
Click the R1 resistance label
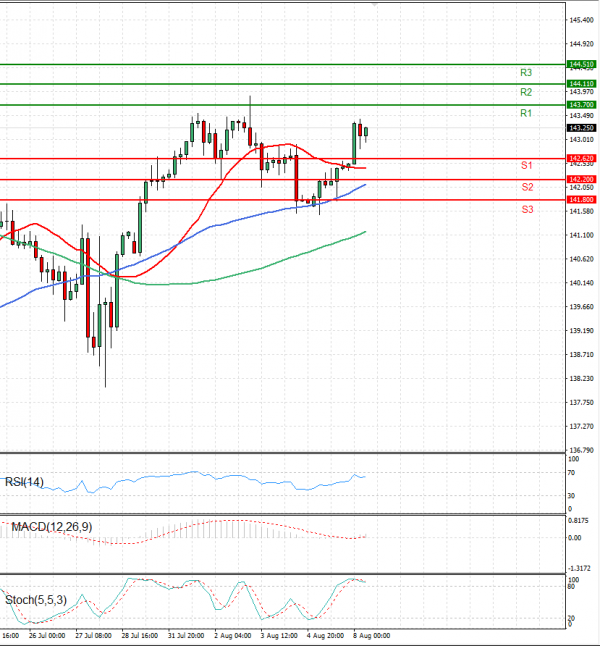(x=526, y=113)
